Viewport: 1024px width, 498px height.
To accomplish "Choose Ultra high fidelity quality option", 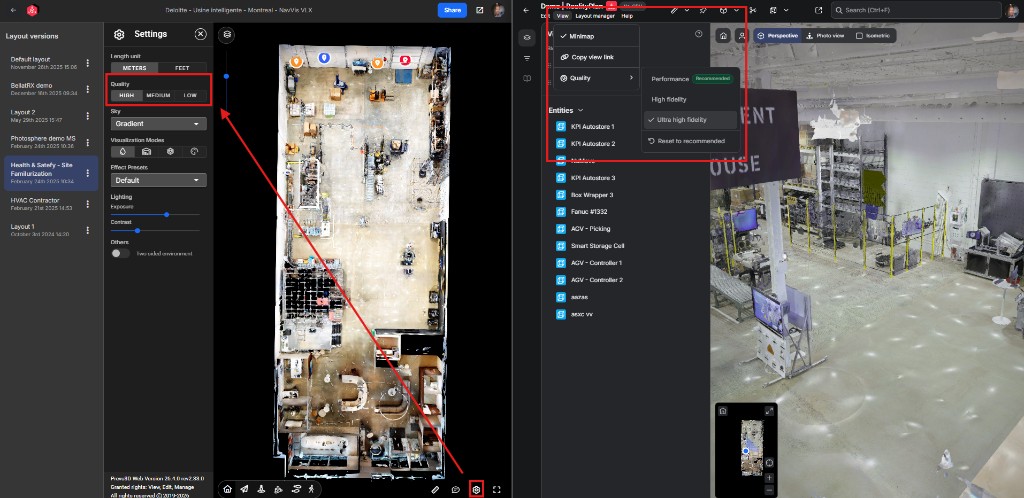I will click(690, 120).
